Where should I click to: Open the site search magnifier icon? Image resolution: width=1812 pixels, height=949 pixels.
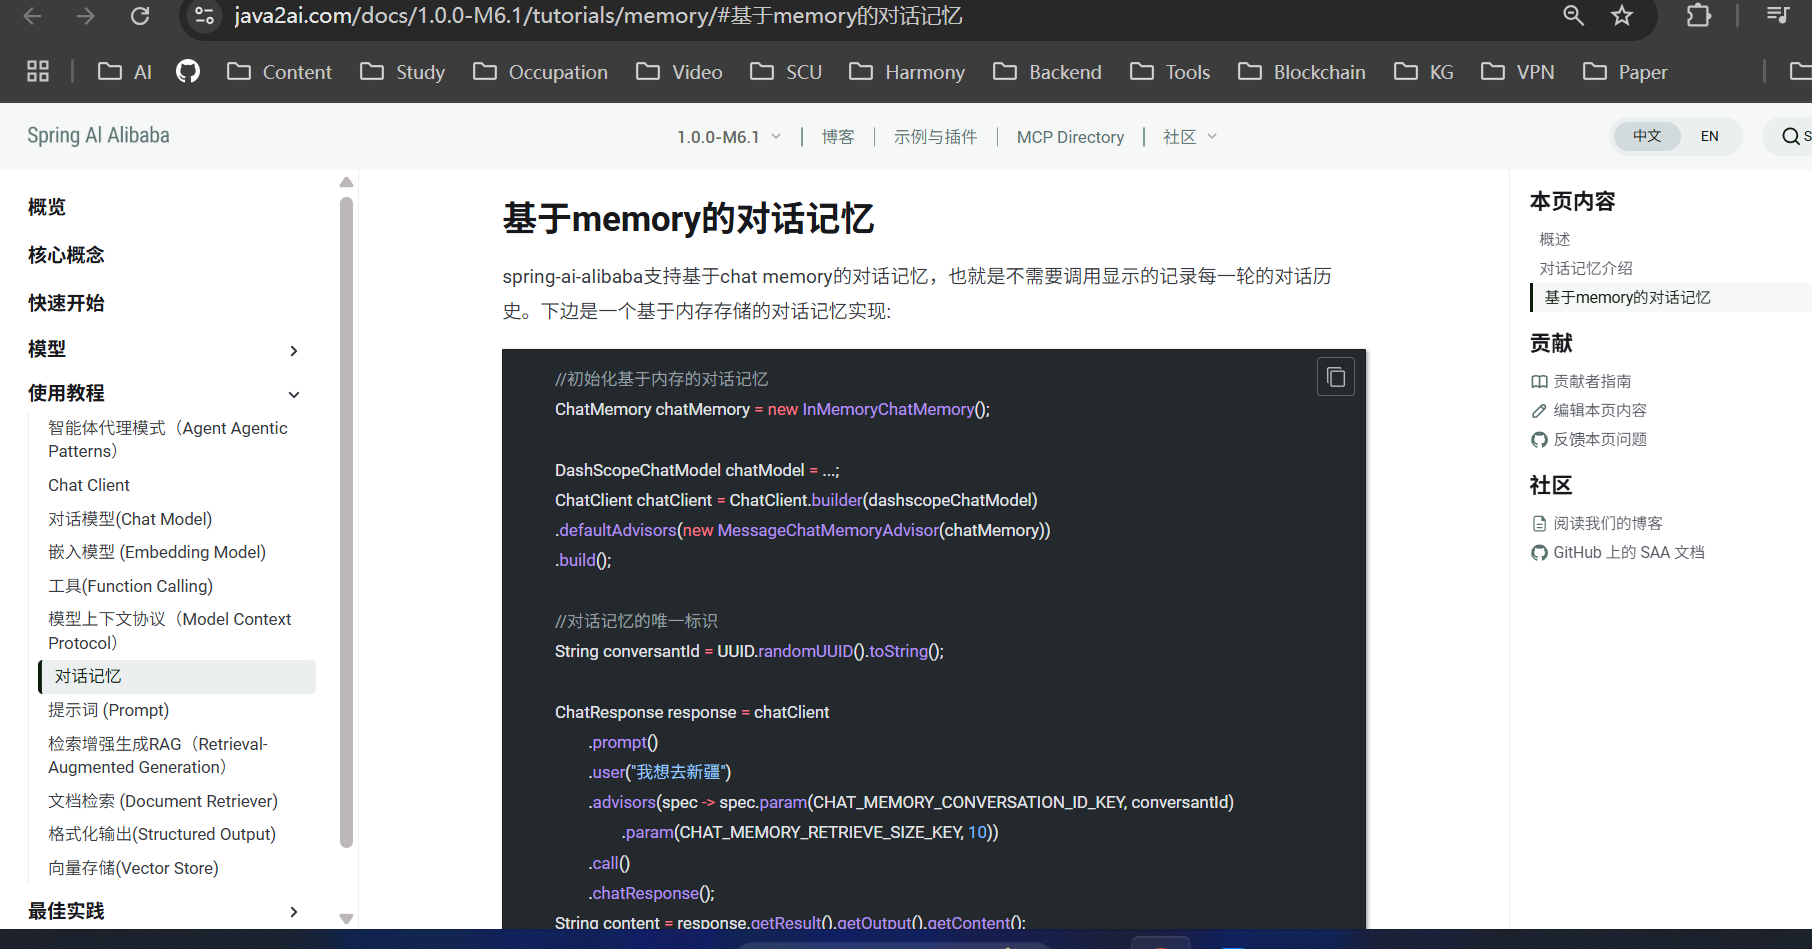click(x=1790, y=136)
